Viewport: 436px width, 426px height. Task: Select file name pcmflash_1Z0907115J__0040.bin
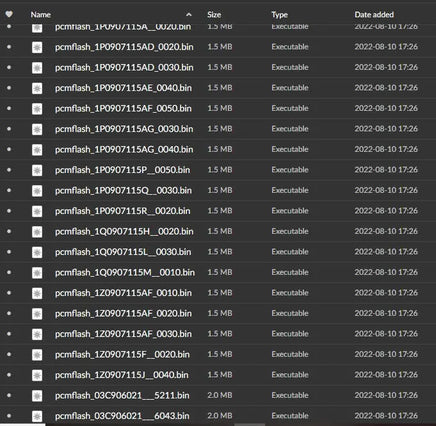tap(121, 375)
